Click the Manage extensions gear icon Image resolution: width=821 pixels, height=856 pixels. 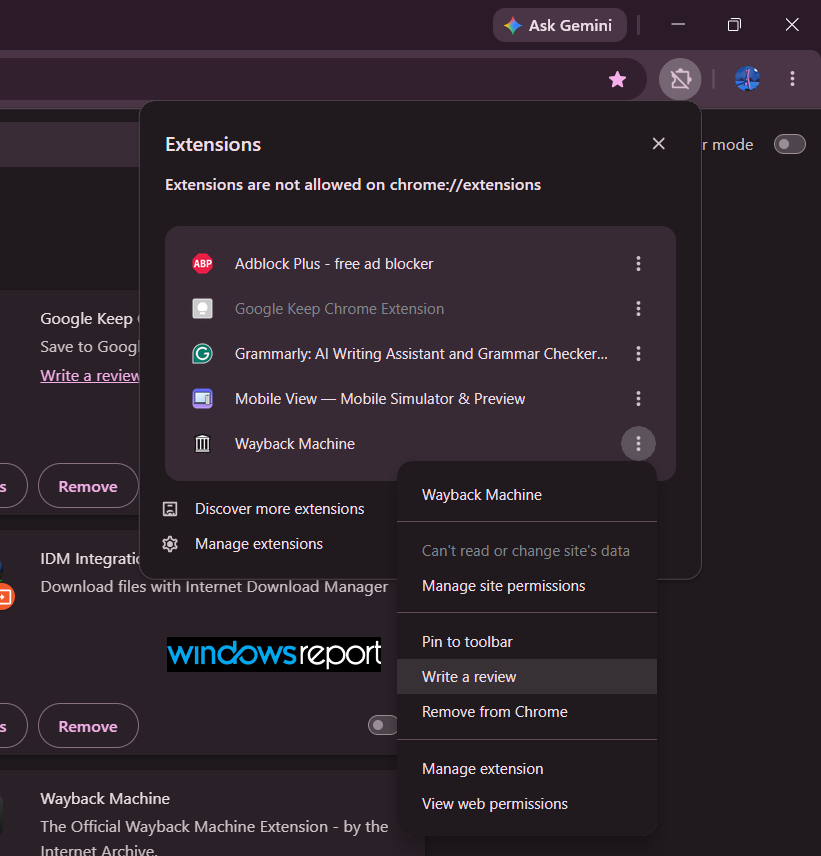[x=170, y=544]
